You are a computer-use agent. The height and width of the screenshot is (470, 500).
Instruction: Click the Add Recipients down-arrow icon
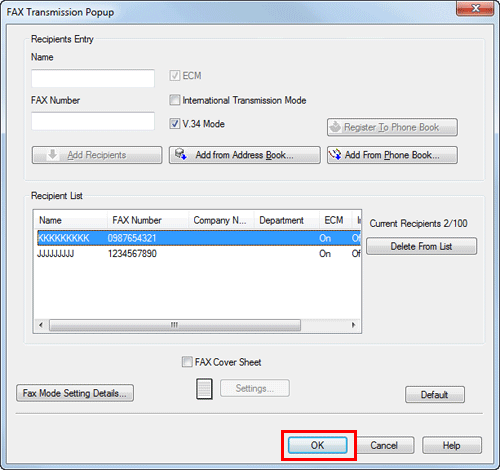[52, 155]
